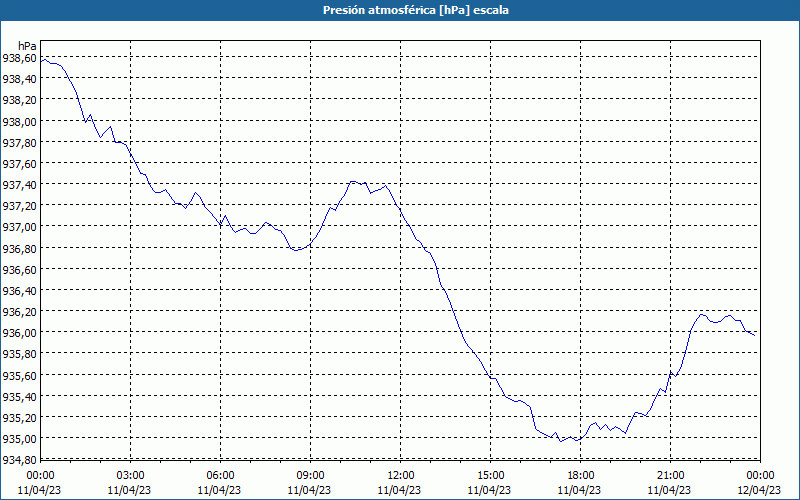This screenshot has height=500, width=800.
Task: Click the 11/04/23 date under 12:00
Action: point(399,490)
